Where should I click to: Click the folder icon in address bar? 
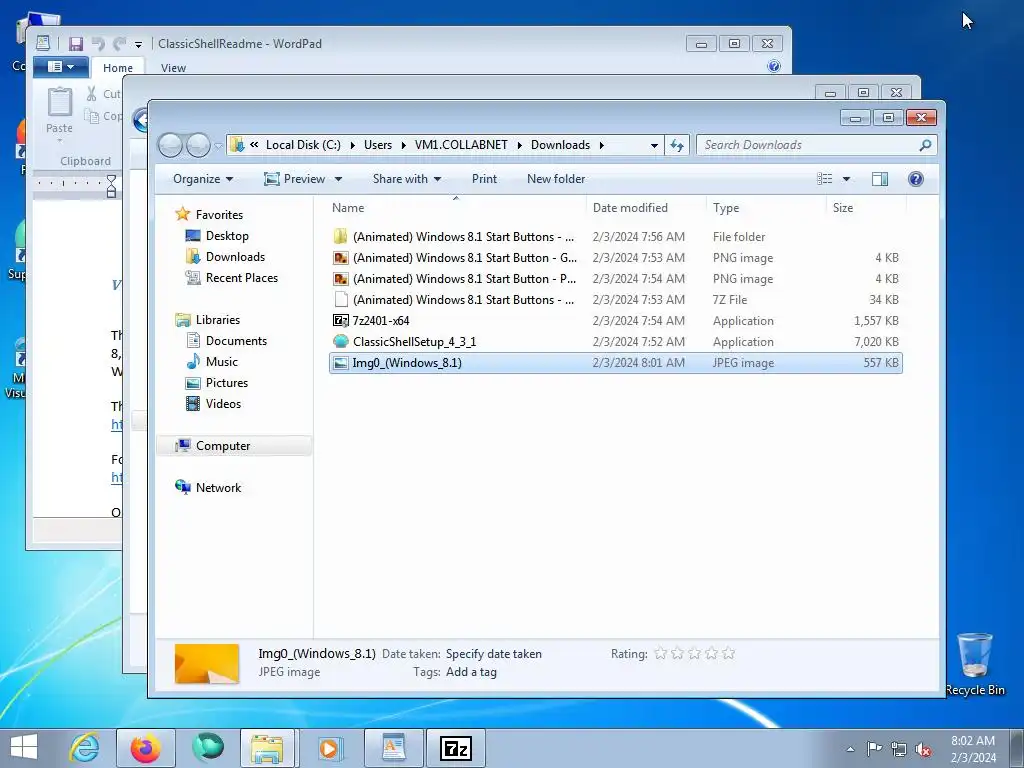click(238, 145)
